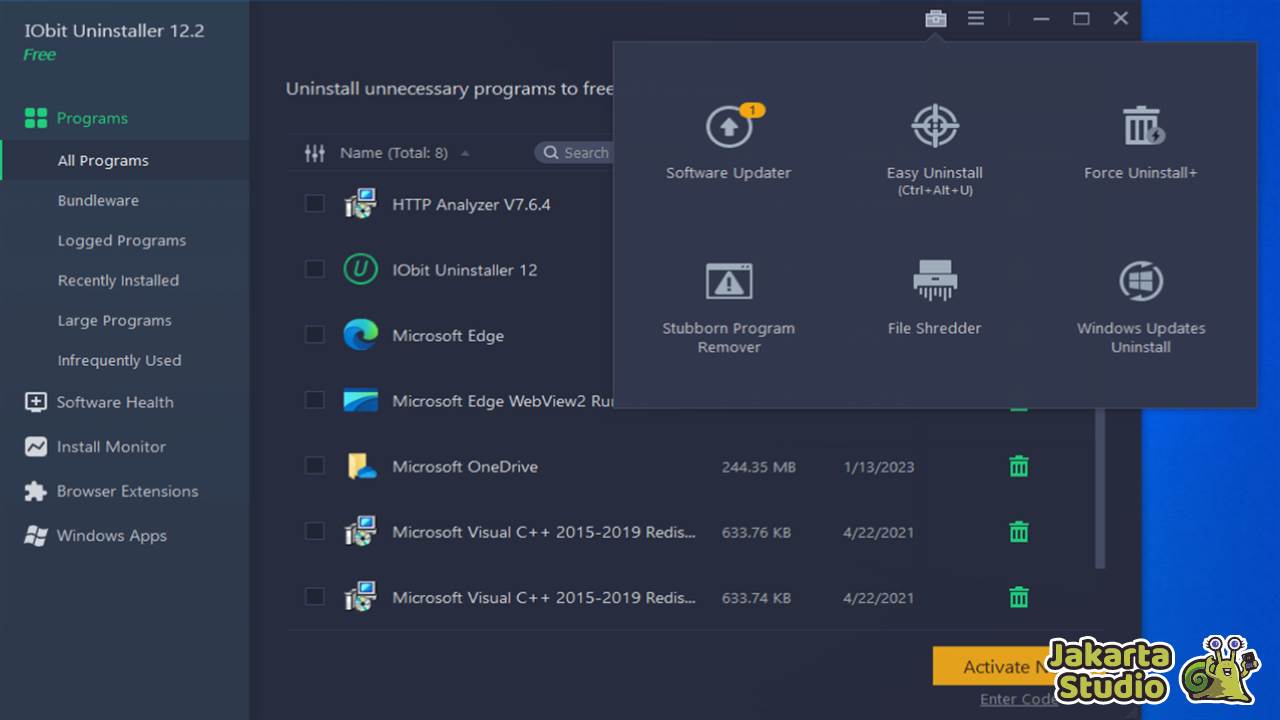Viewport: 1280px width, 720px height.
Task: Open Windows Updates Uninstall tool
Action: pos(1140,307)
